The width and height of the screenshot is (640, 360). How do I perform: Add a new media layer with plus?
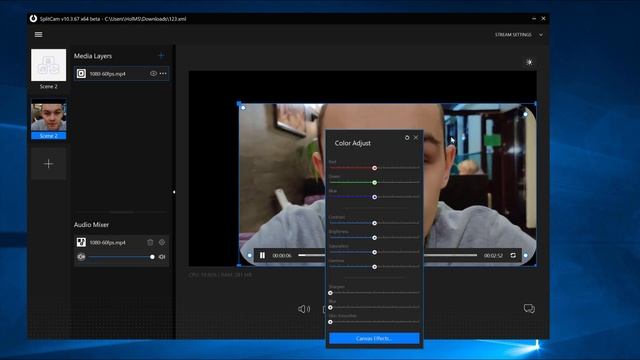click(x=161, y=56)
